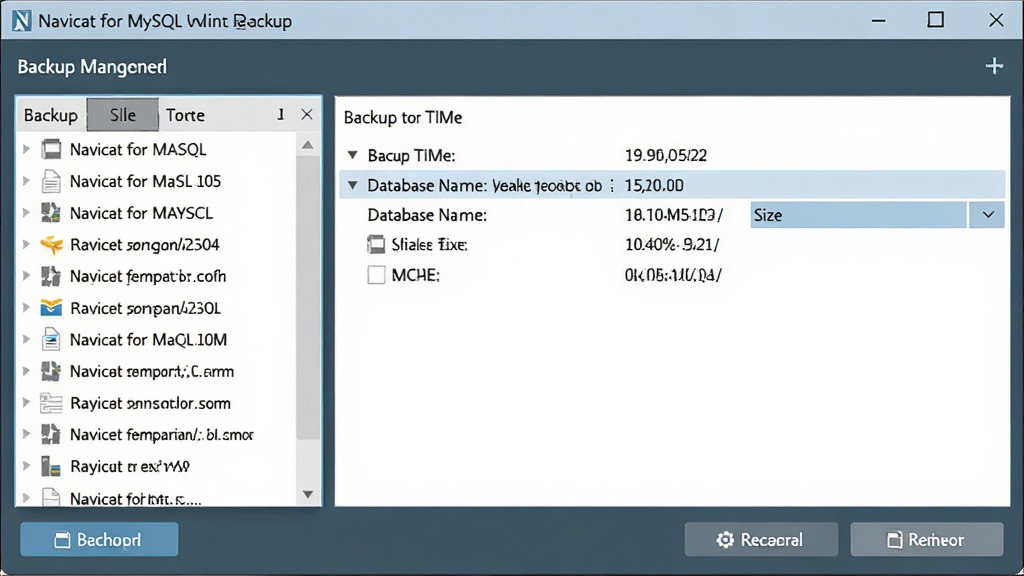This screenshot has height=576, width=1024.
Task: Select the file icon beside Navicat for MaQL.10M
Action: click(51, 340)
